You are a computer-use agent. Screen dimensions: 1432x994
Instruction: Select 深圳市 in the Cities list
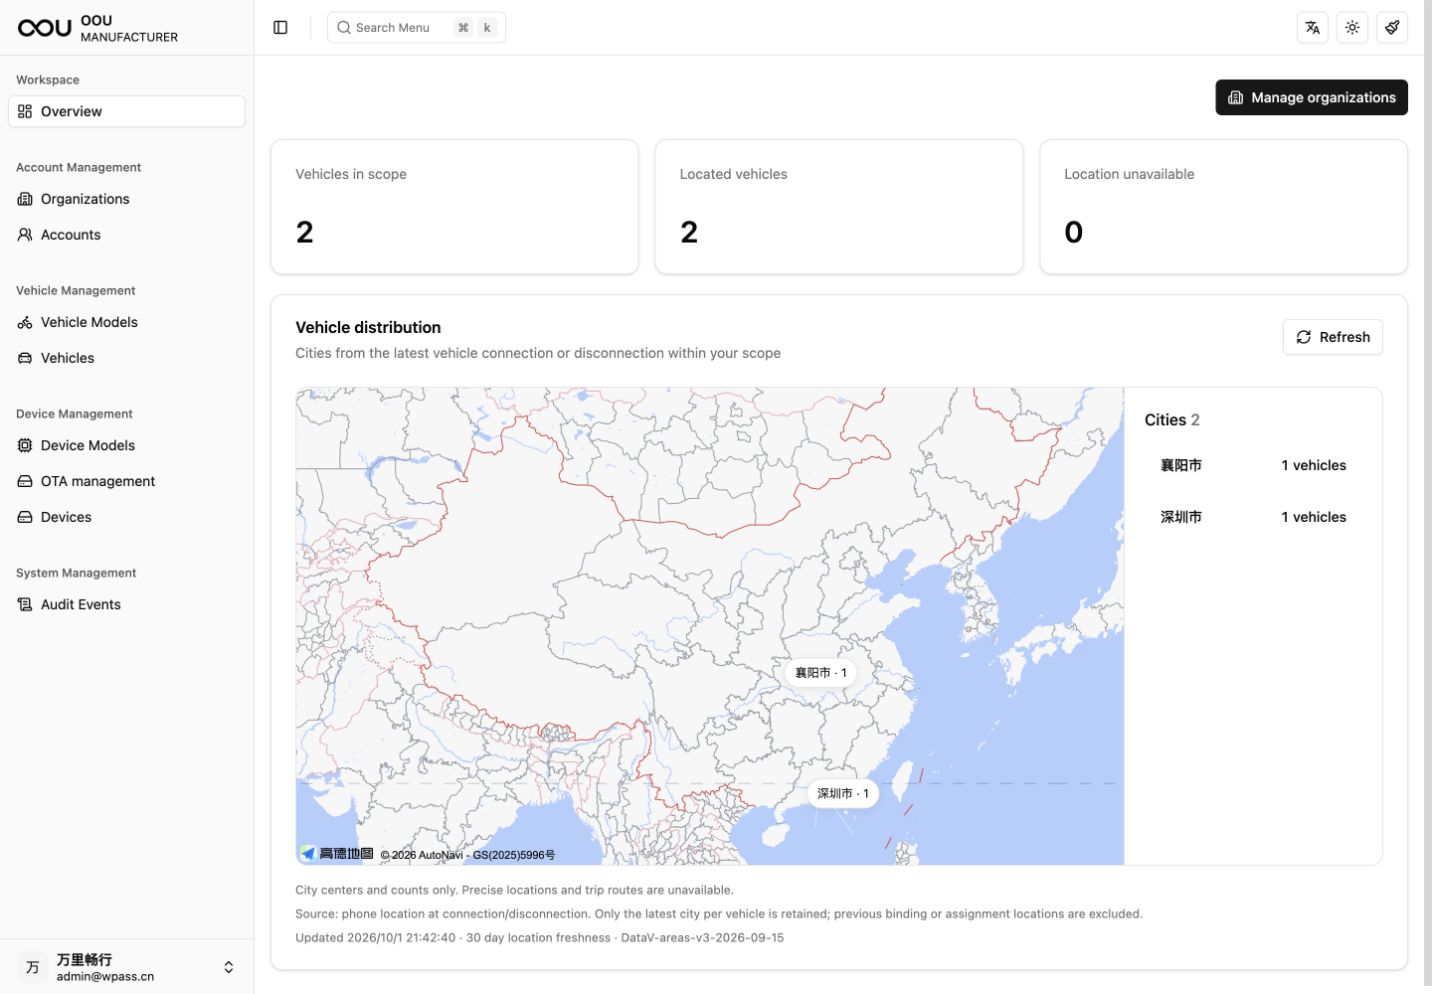(x=1253, y=517)
